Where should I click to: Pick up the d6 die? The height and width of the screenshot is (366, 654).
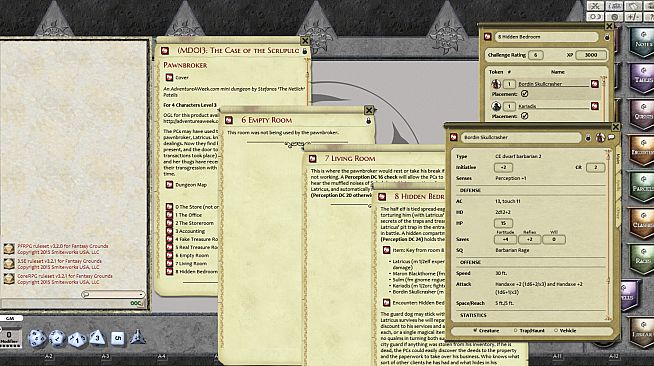point(118,338)
